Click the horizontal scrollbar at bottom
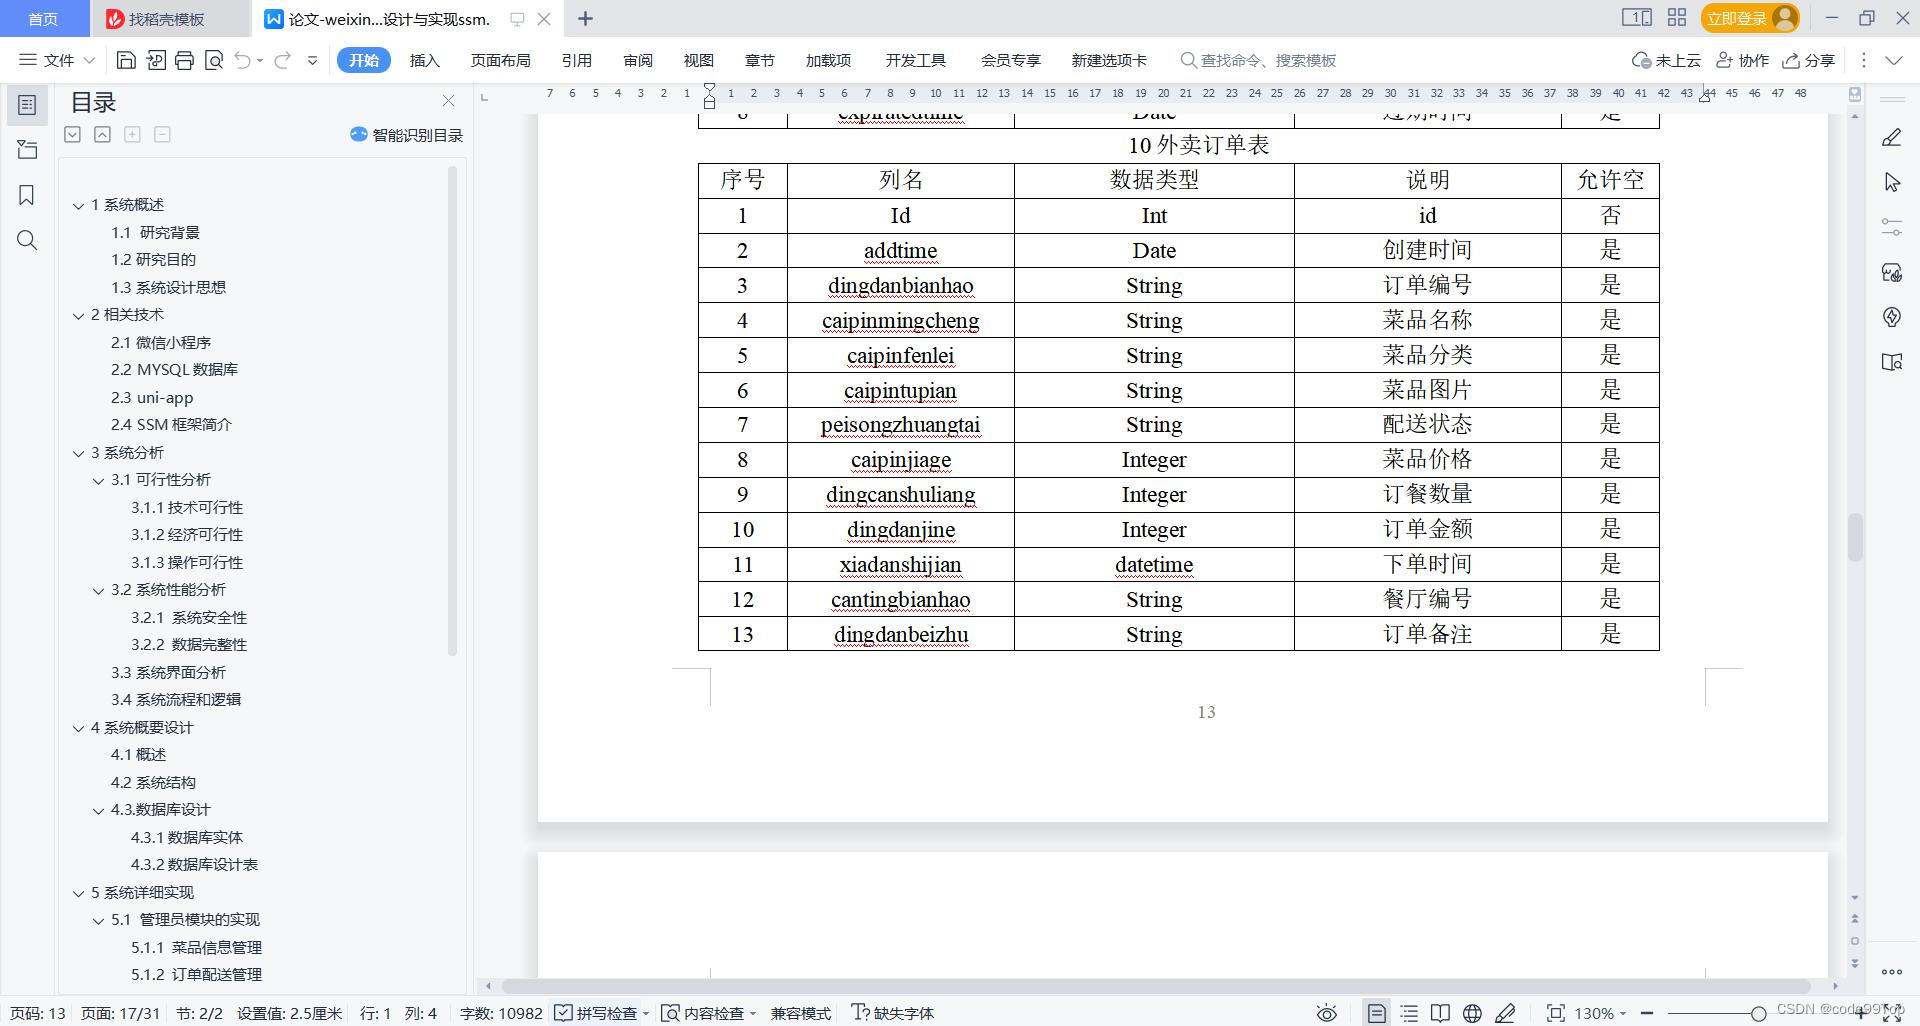Viewport: 1920px width, 1026px height. tap(1155, 986)
